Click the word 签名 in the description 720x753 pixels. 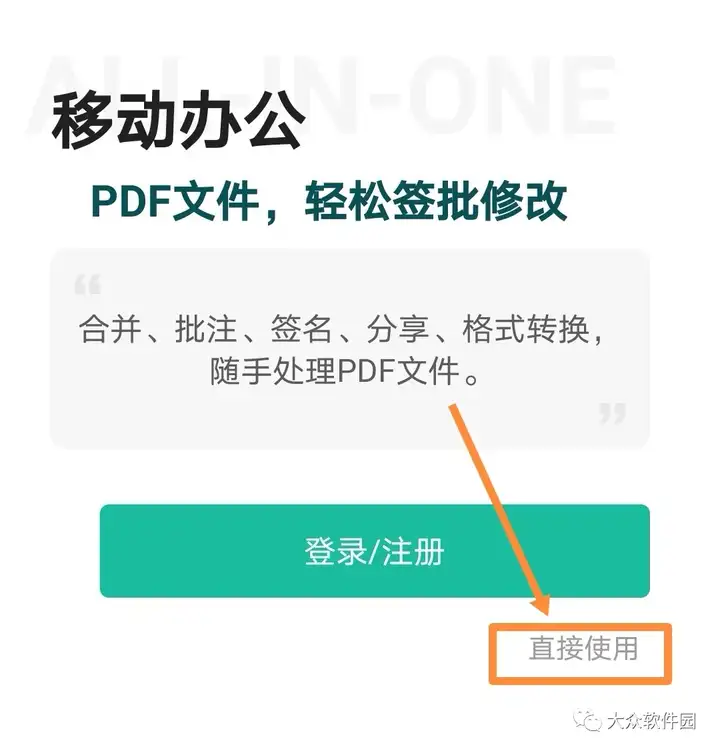click(302, 329)
